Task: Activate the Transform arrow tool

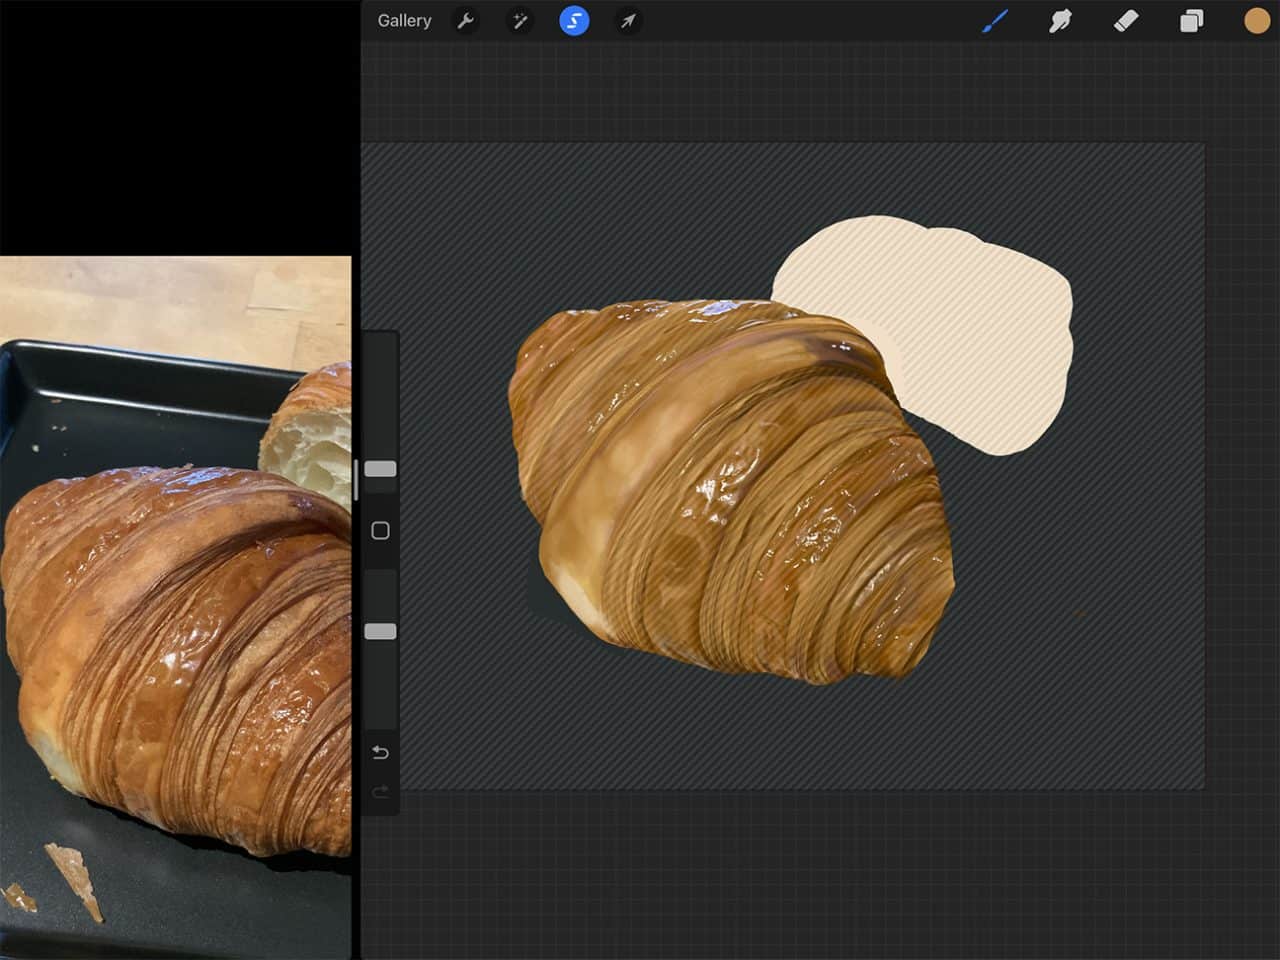Action: (x=628, y=21)
